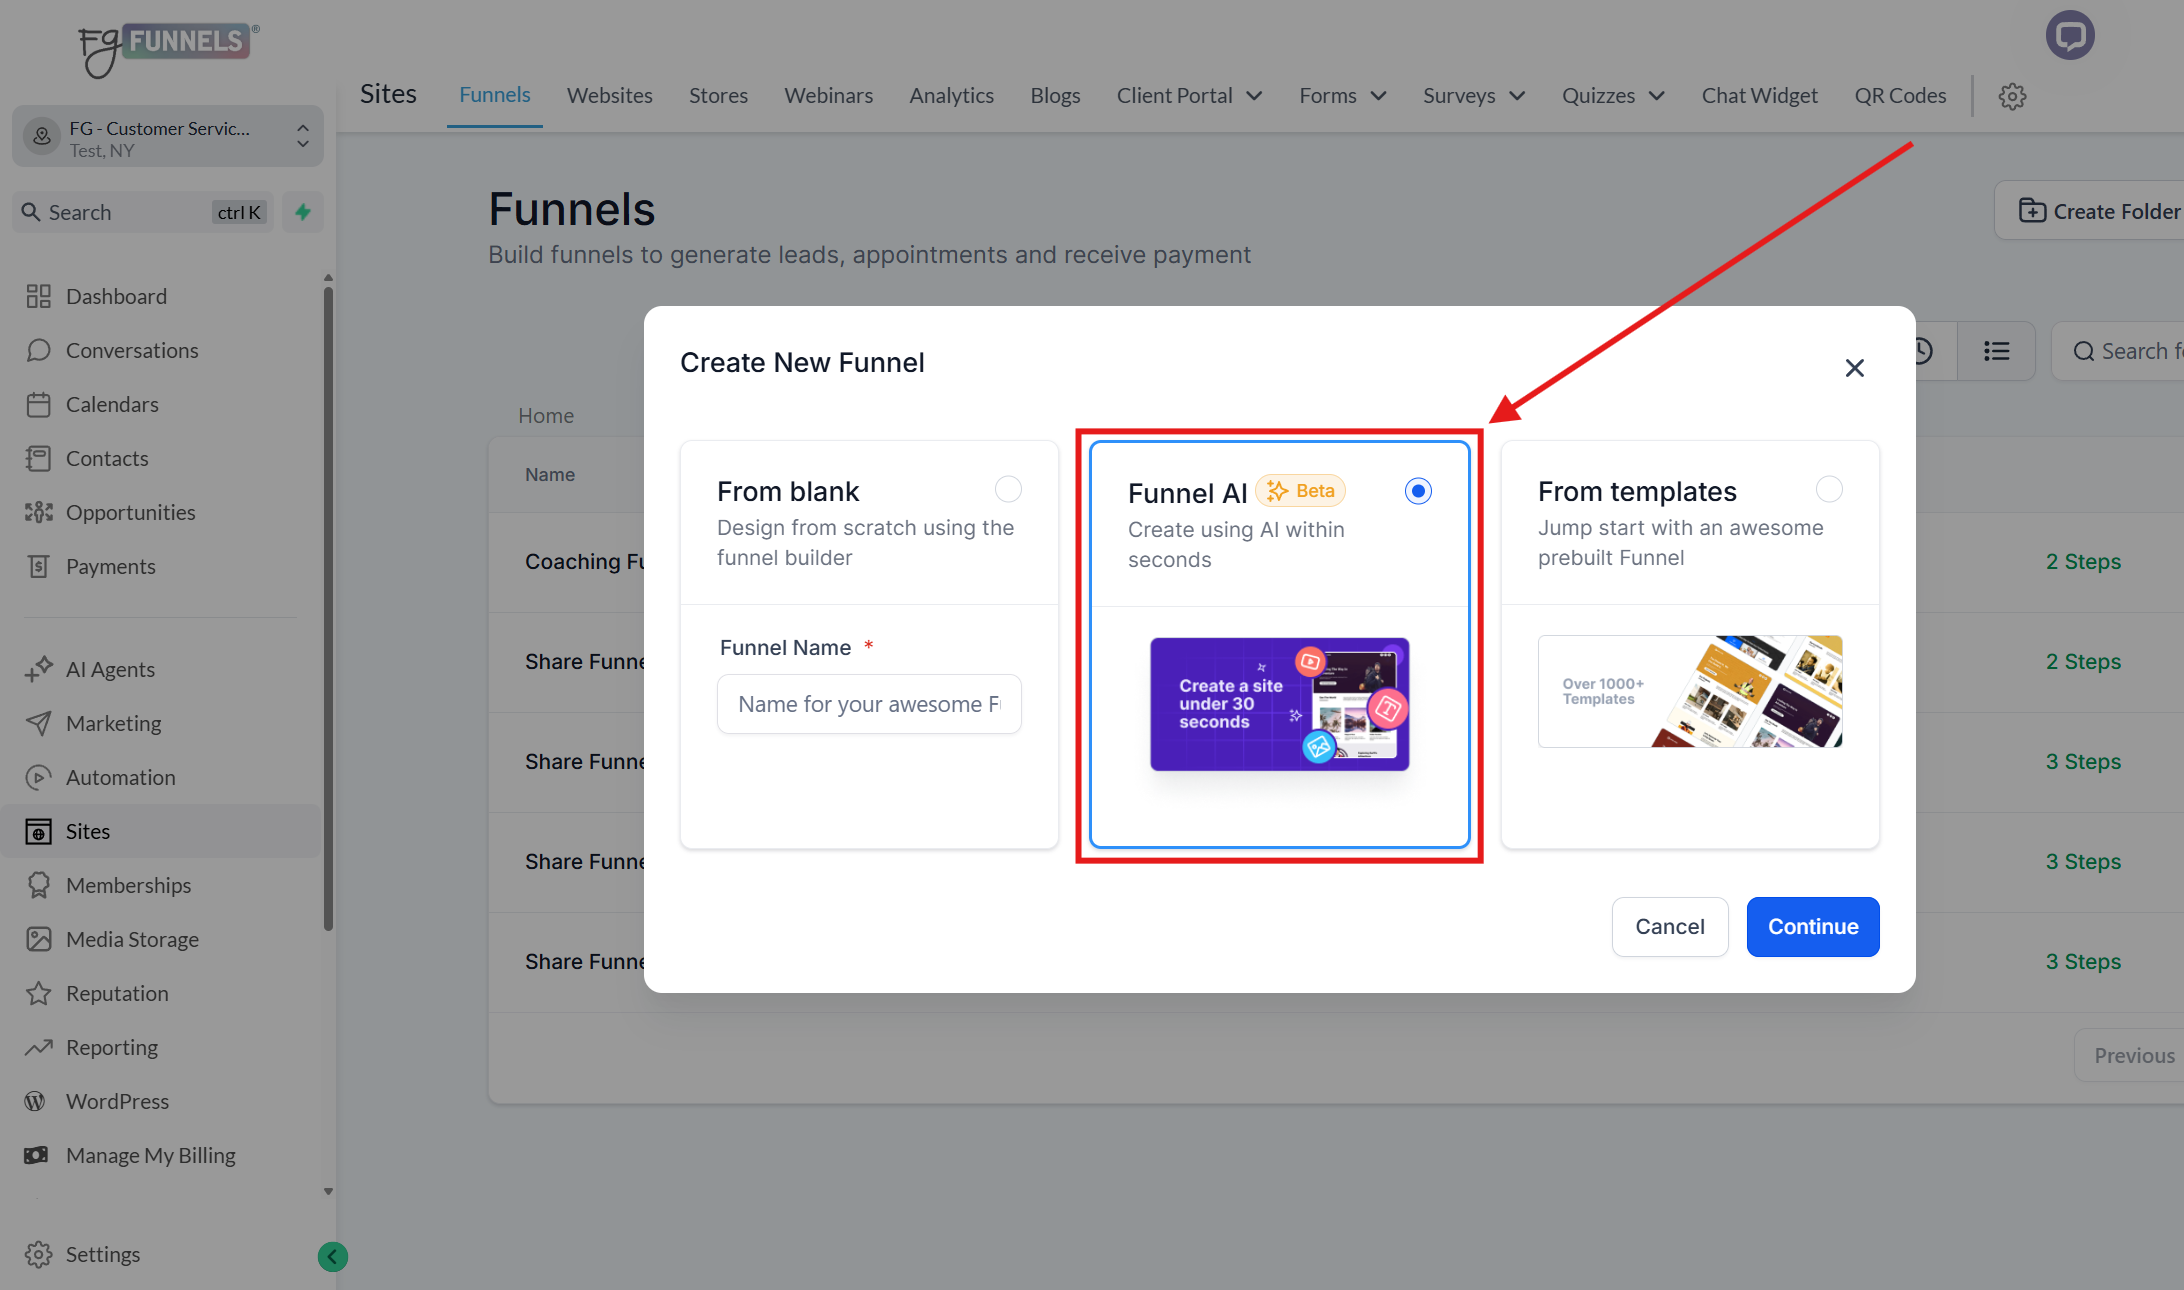Open AI Agents in sidebar
This screenshot has width=2184, height=1290.
(x=110, y=669)
